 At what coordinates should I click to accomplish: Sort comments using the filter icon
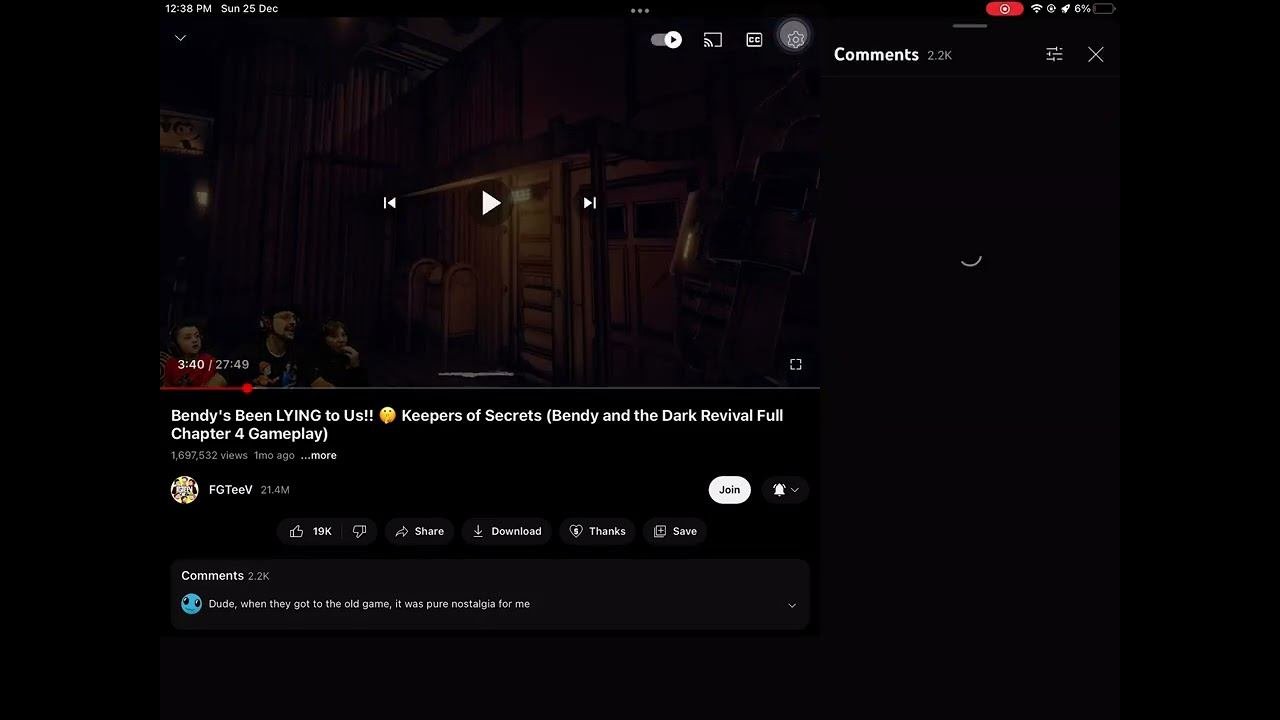click(1054, 54)
